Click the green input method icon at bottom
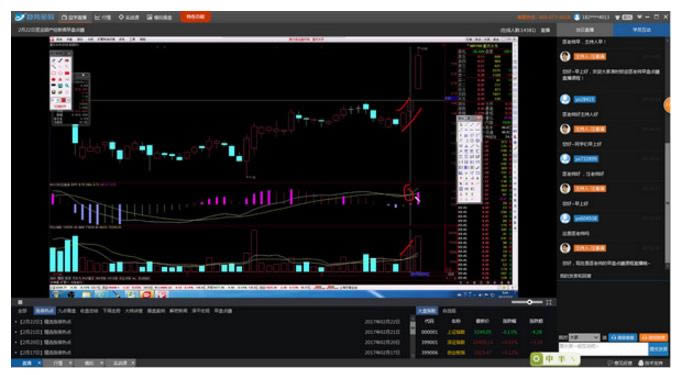This screenshot has width=679, height=375. (x=537, y=359)
